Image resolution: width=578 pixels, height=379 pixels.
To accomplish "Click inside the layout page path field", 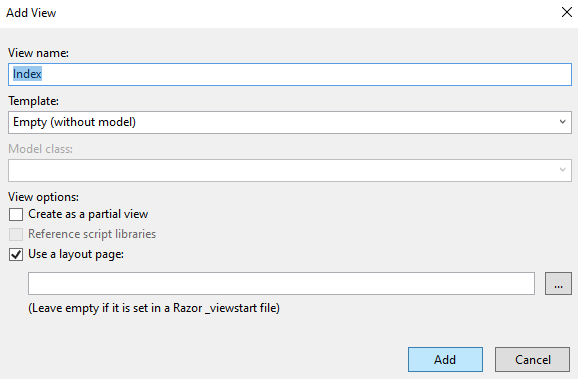I will pos(281,284).
